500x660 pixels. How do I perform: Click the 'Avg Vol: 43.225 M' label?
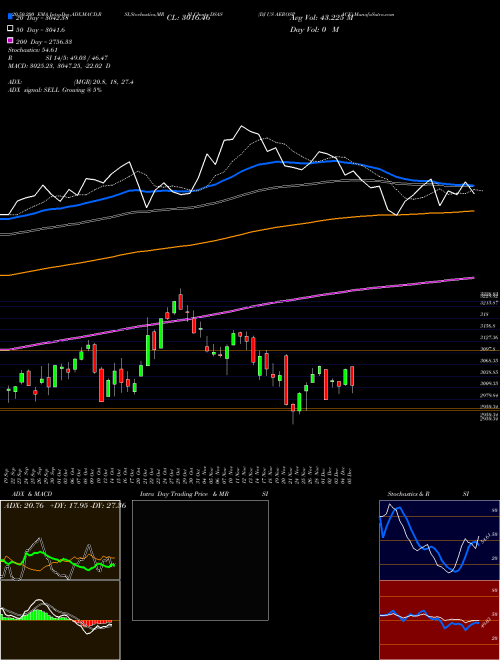tap(321, 18)
